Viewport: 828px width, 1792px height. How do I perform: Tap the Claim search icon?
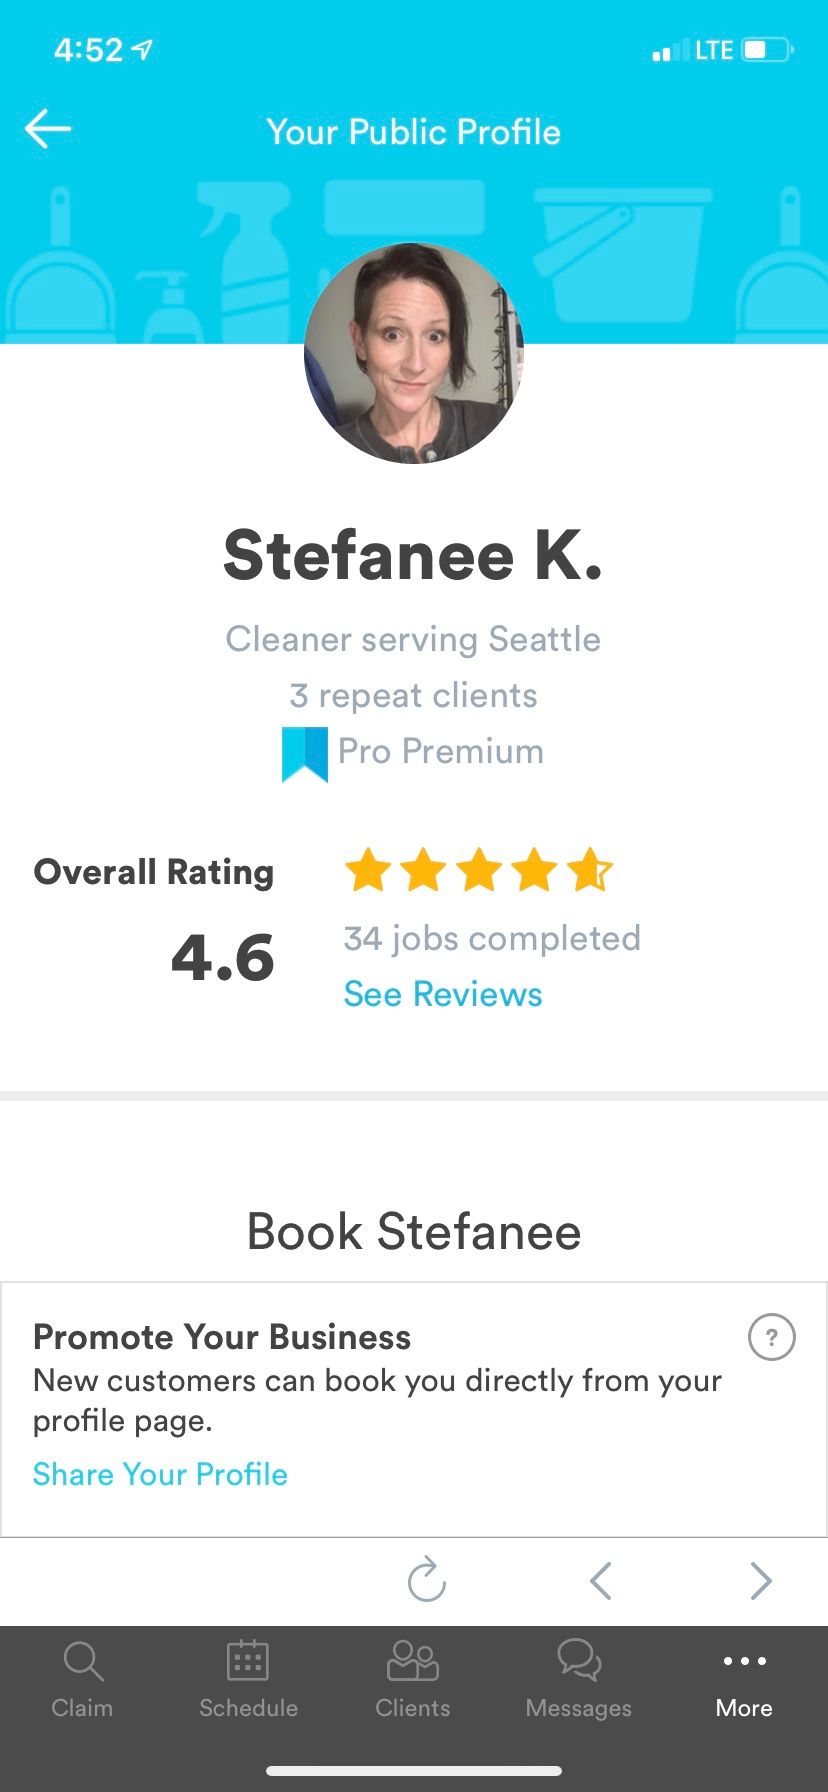click(x=82, y=1662)
